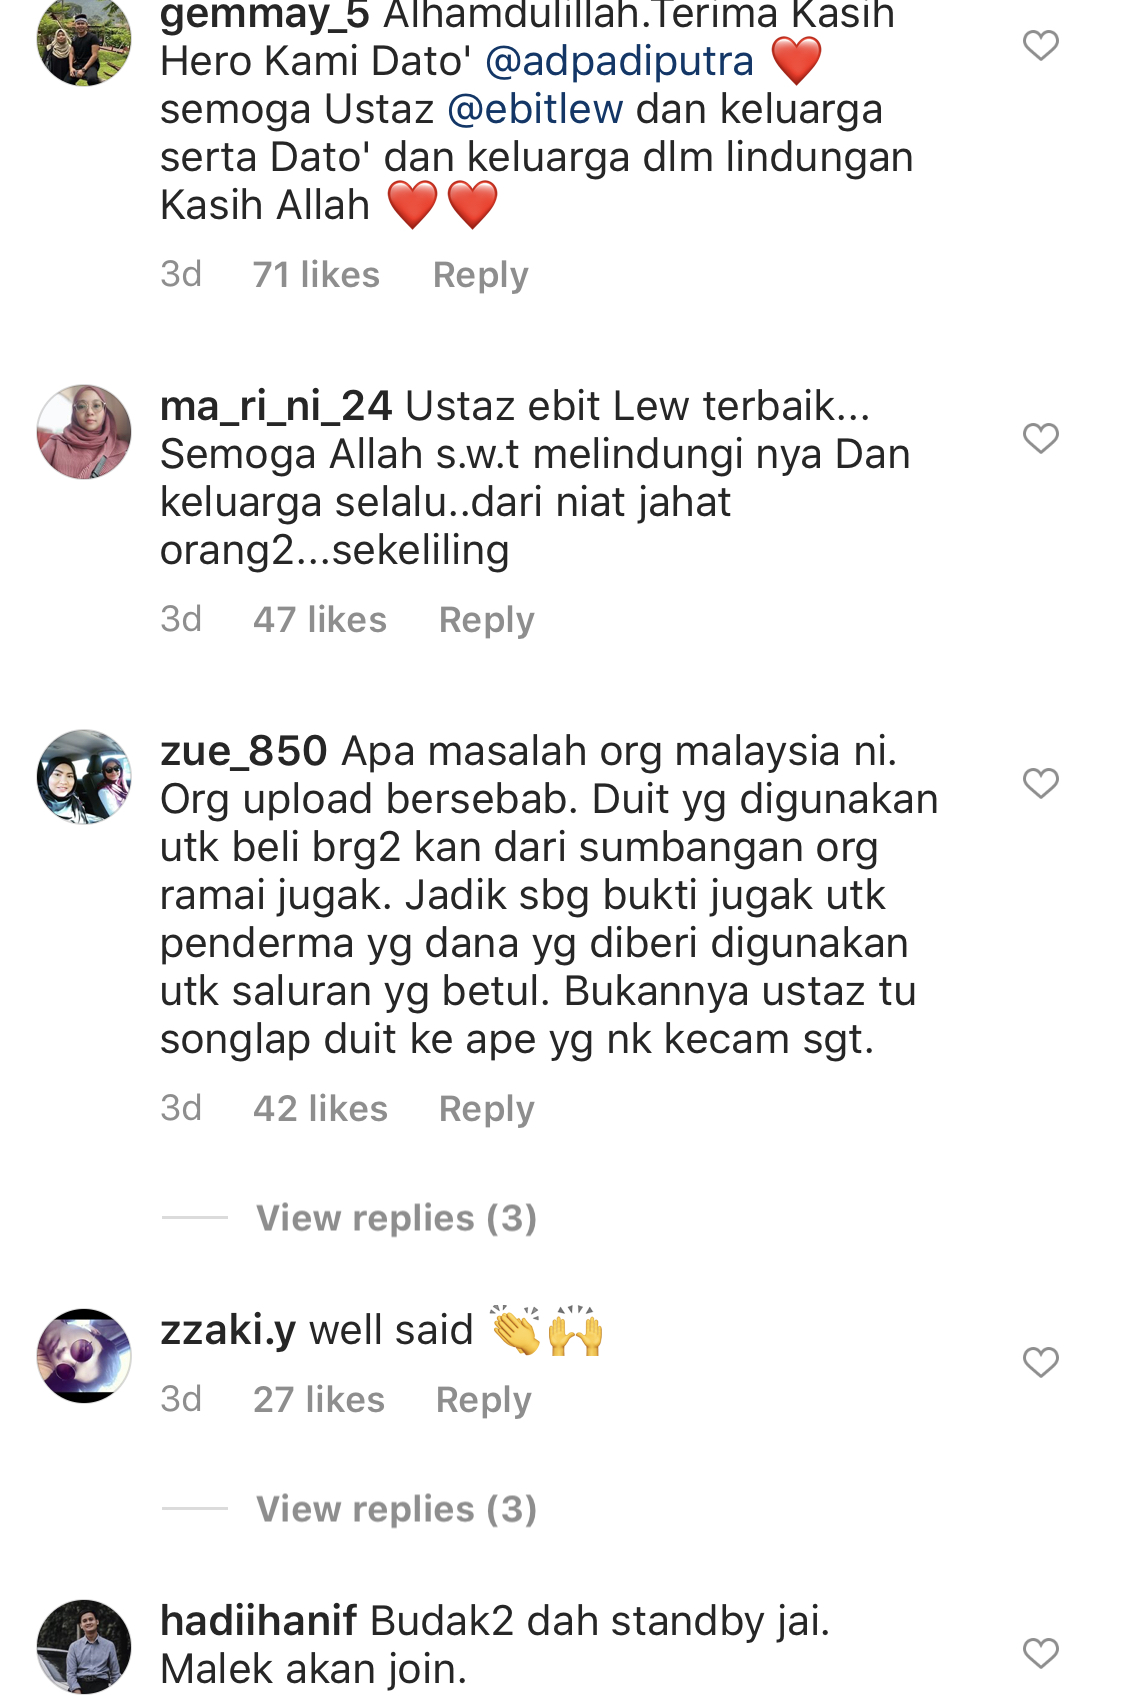Reply to gemmay_5's comment
Viewport: 1125px width, 1698px height.
(x=481, y=275)
